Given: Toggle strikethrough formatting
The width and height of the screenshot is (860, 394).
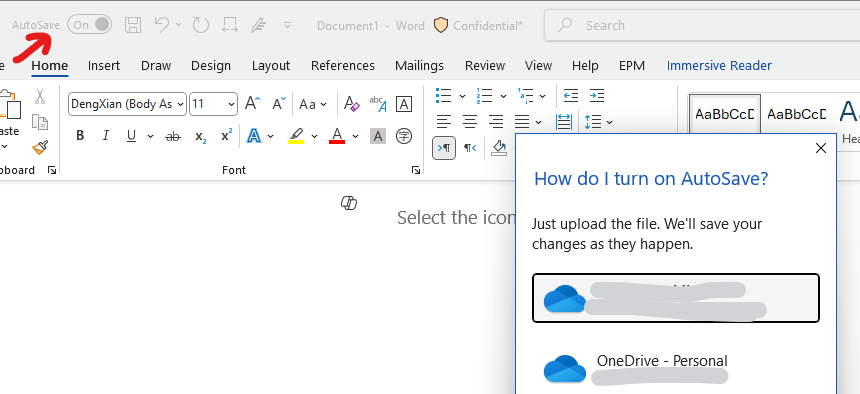Looking at the screenshot, I should (173, 136).
